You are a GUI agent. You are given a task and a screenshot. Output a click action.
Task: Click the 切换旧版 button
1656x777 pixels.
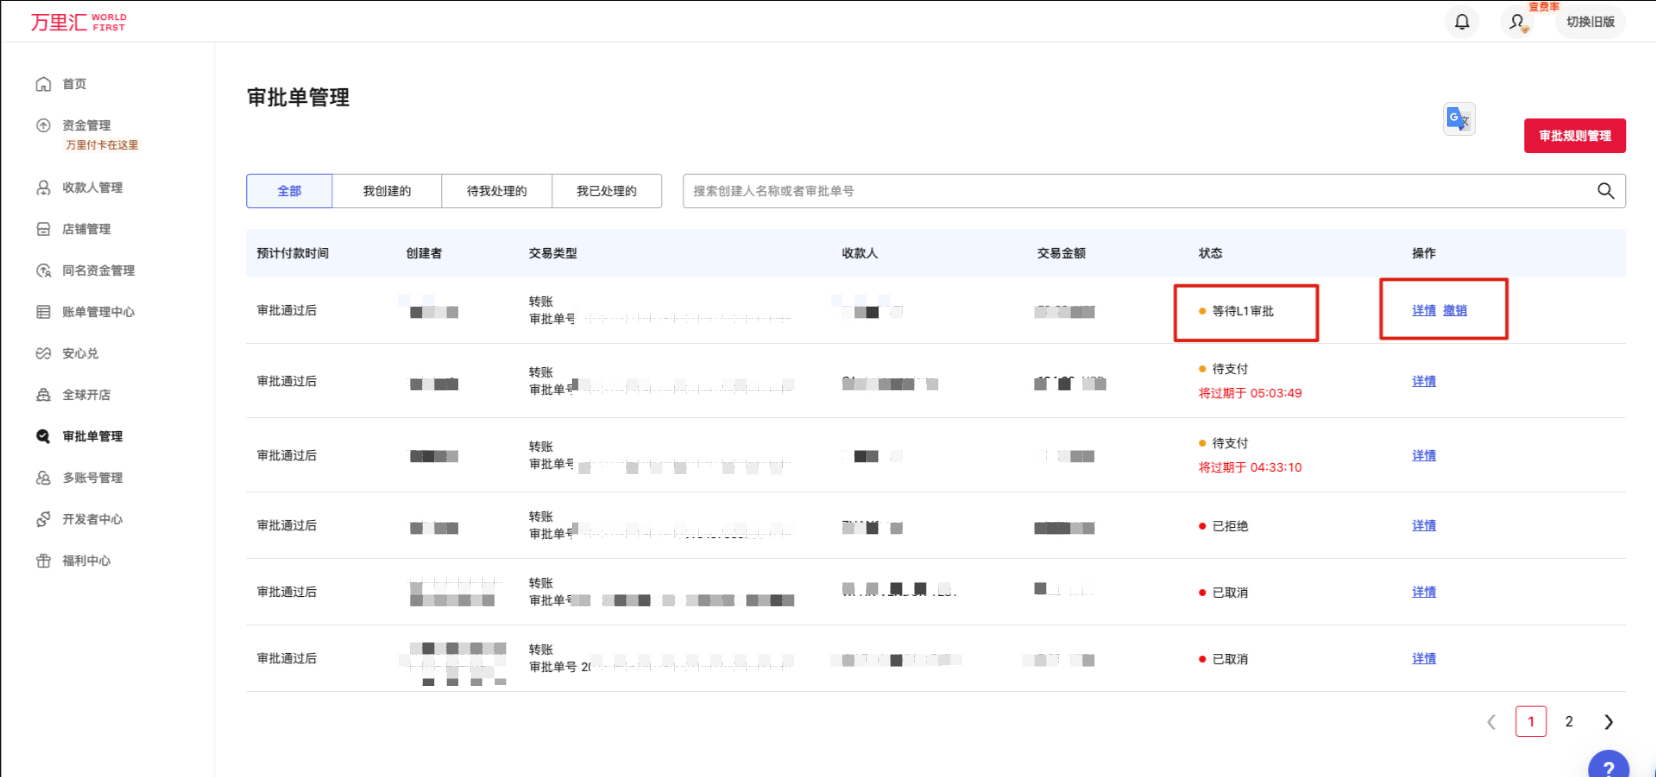pyautogui.click(x=1590, y=22)
